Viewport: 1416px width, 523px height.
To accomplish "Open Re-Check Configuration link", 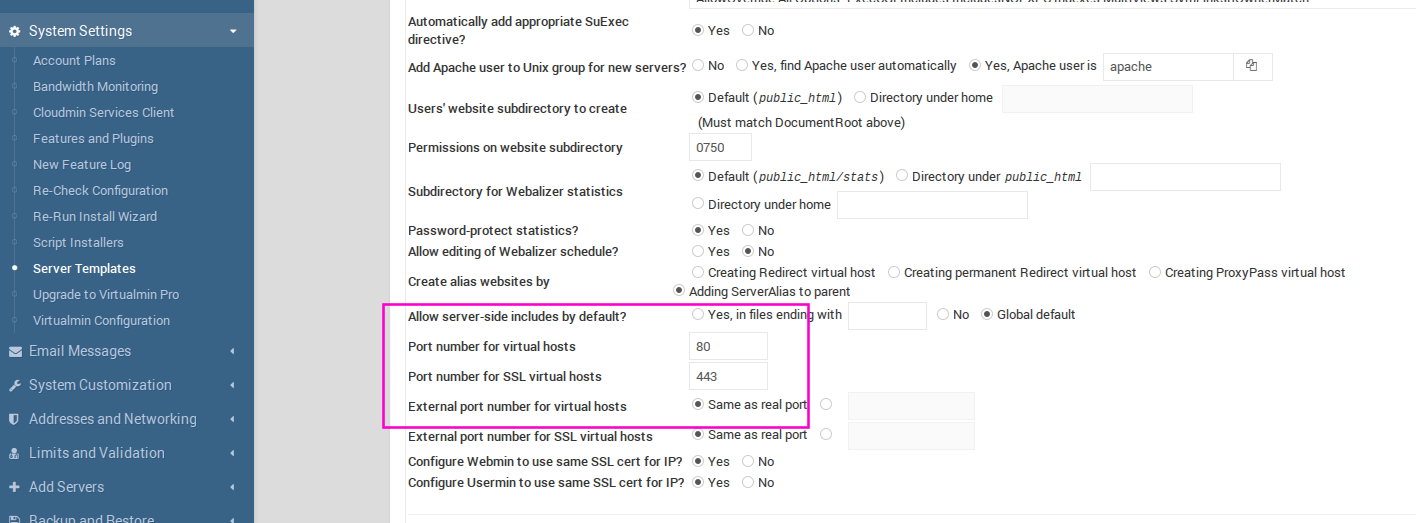I will coord(100,190).
